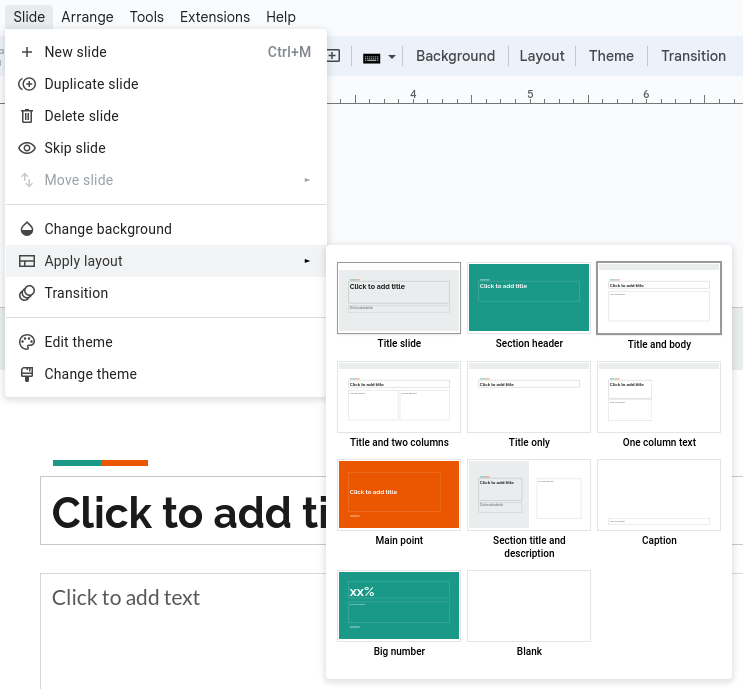The width and height of the screenshot is (743, 689).
Task: Click the Duplicate slide icon
Action: pyautogui.click(x=27, y=84)
